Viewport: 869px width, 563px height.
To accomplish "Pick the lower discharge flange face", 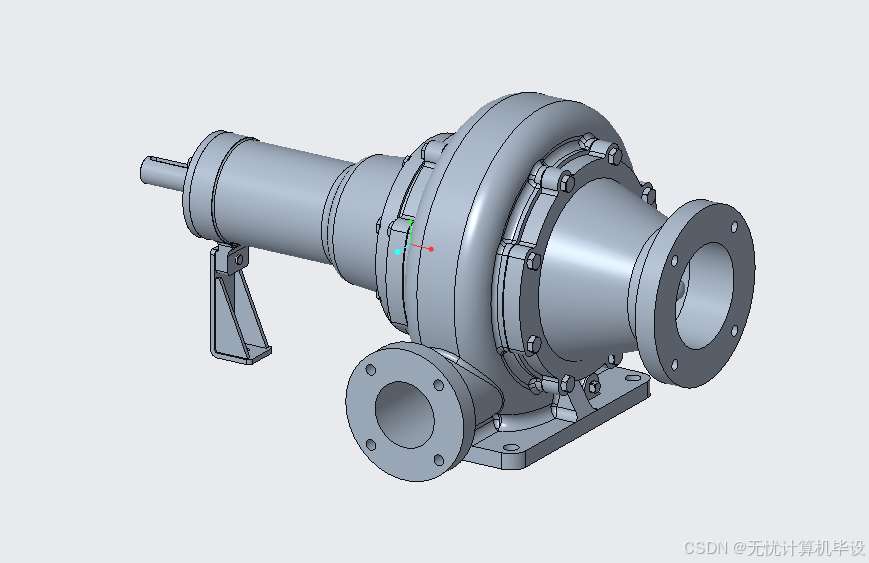I will click(405, 413).
